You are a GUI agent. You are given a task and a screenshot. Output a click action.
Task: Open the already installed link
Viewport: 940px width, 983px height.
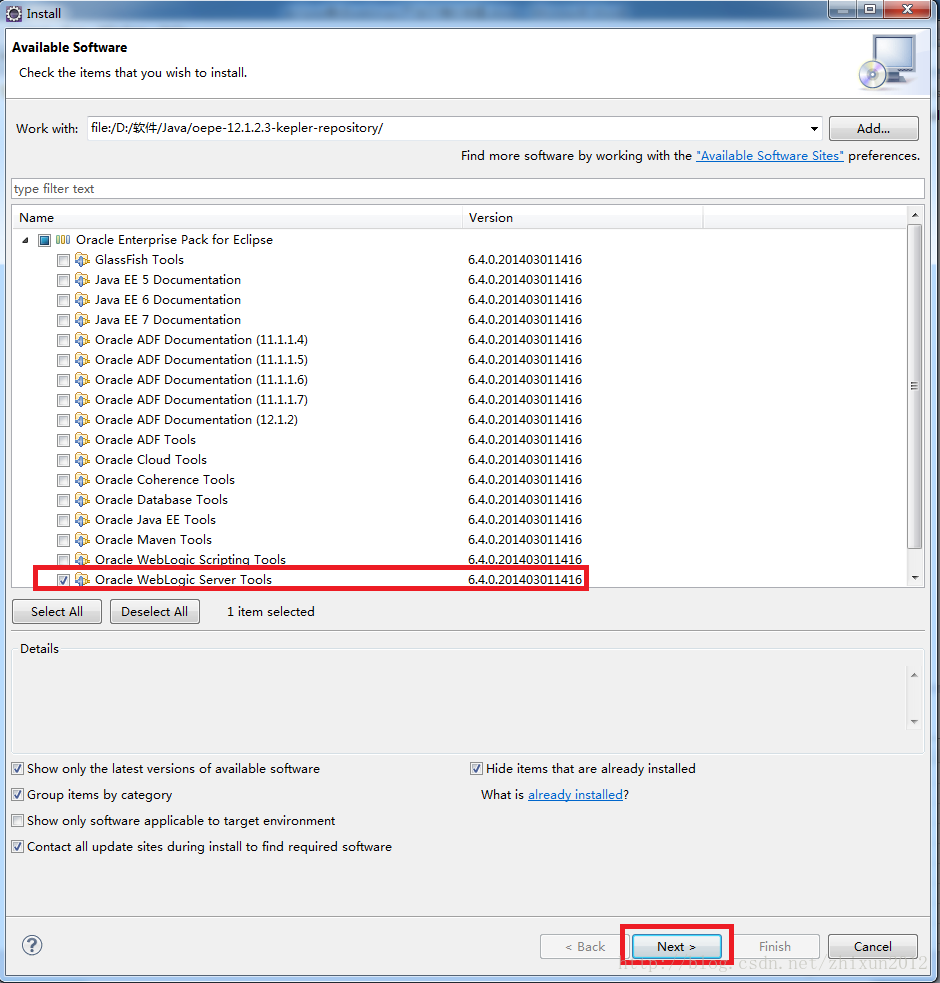click(x=576, y=794)
